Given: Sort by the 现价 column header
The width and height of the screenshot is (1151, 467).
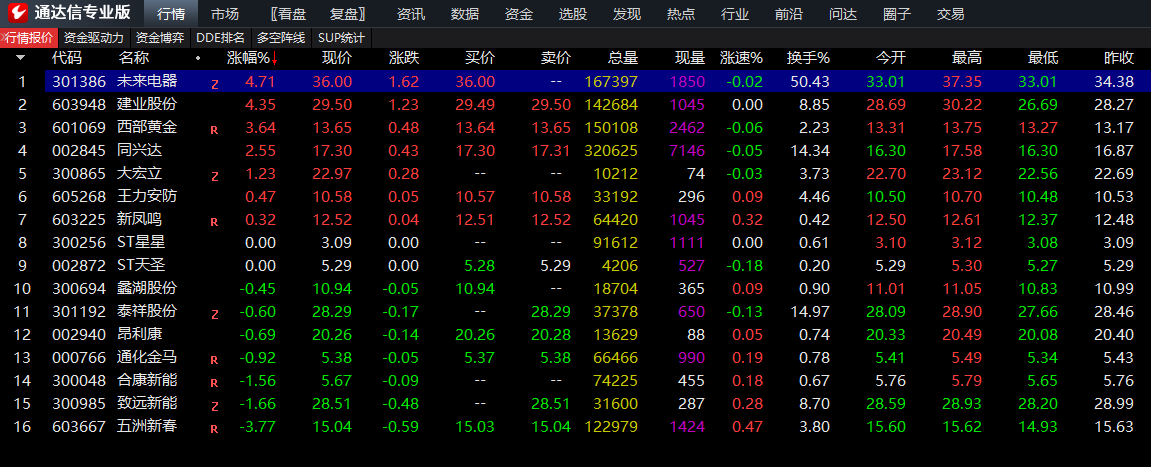Looking at the screenshot, I should click(x=337, y=58).
